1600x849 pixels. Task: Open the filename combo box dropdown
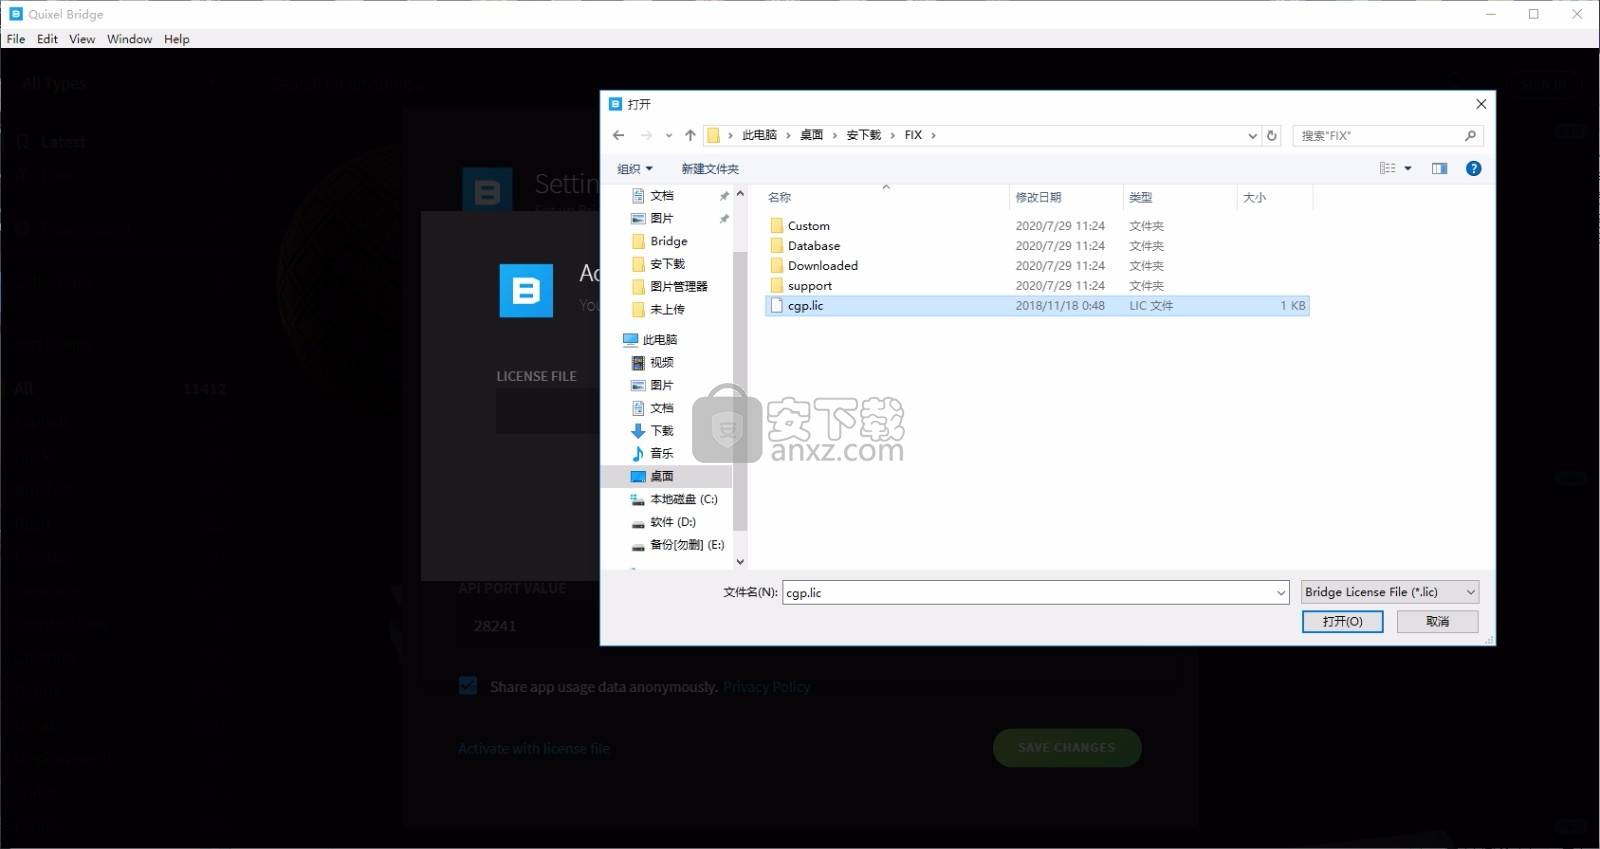1280,593
